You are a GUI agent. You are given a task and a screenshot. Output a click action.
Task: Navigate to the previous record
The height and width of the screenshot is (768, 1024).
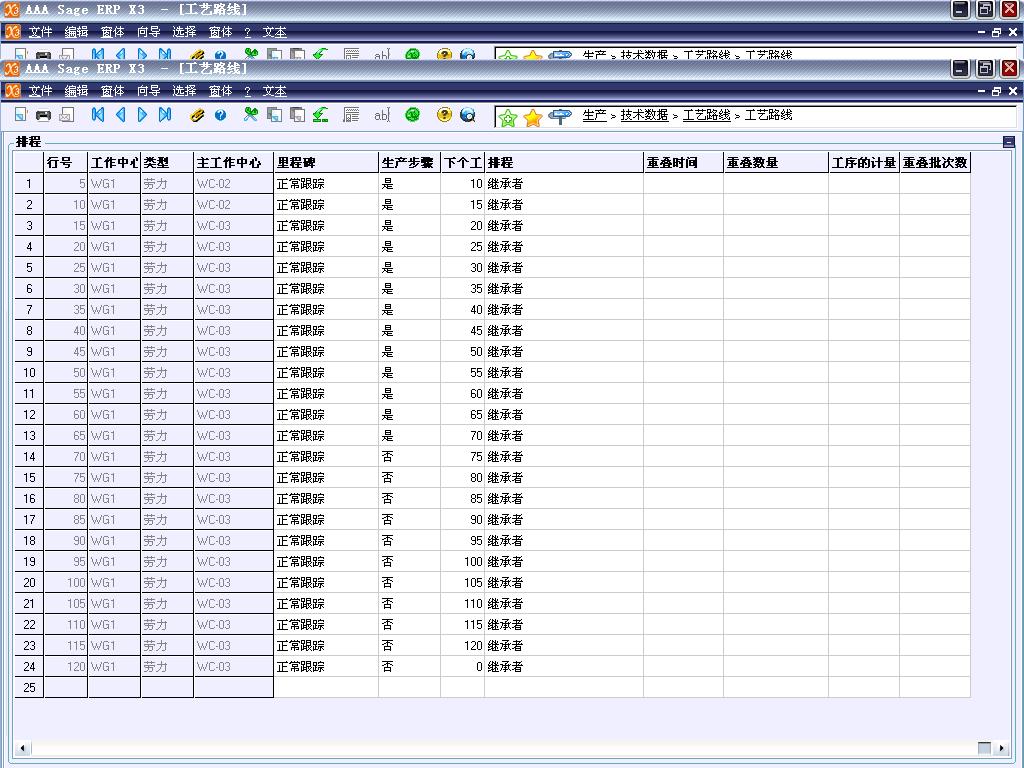point(120,115)
